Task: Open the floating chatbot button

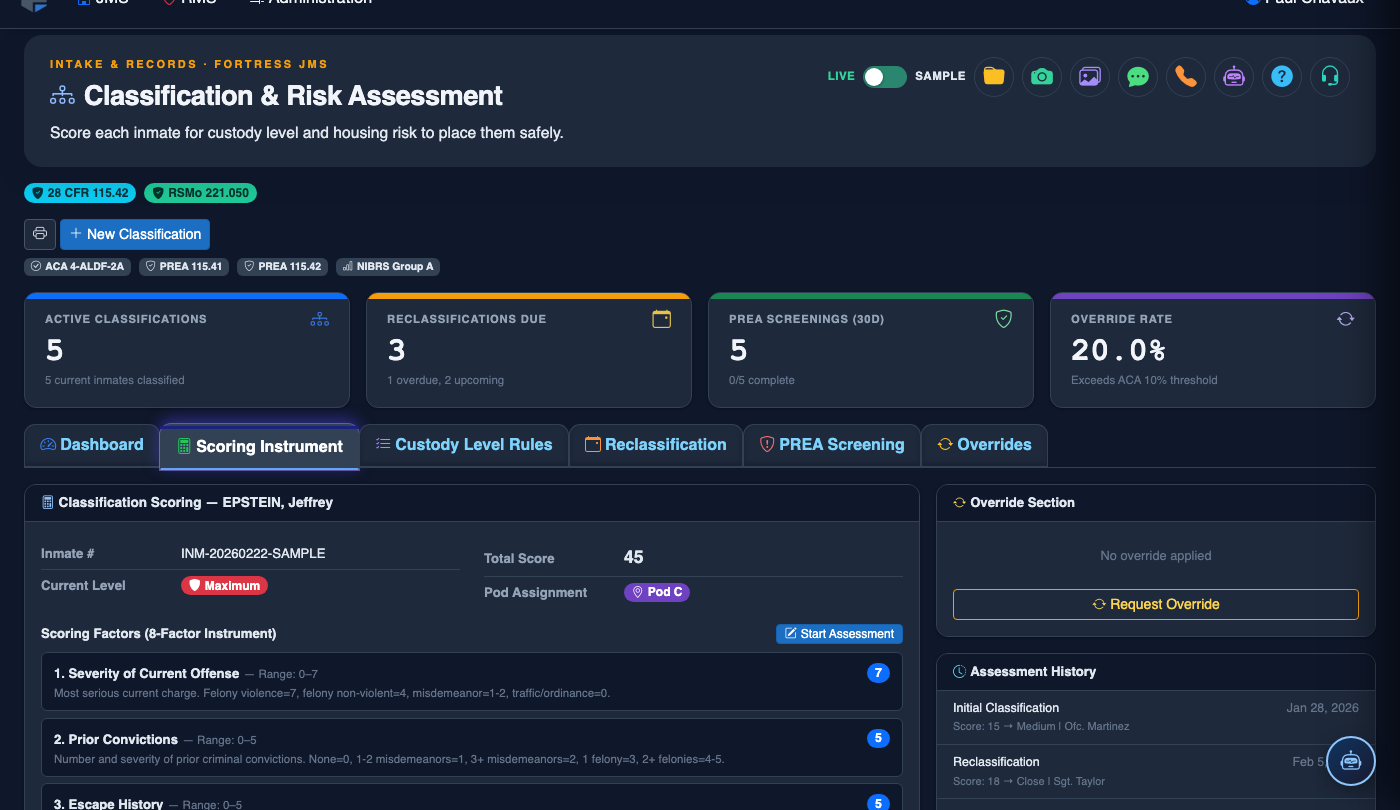Action: click(x=1351, y=760)
